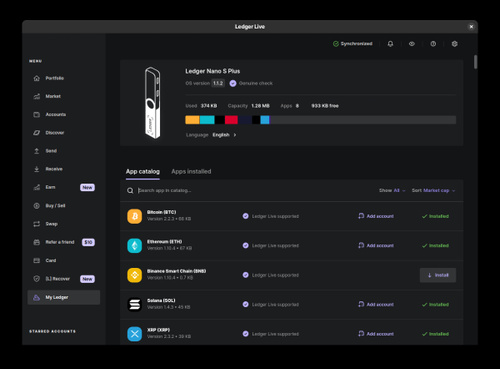
Task: Click the Bitcoin app icon
Action: pyautogui.click(x=135, y=216)
